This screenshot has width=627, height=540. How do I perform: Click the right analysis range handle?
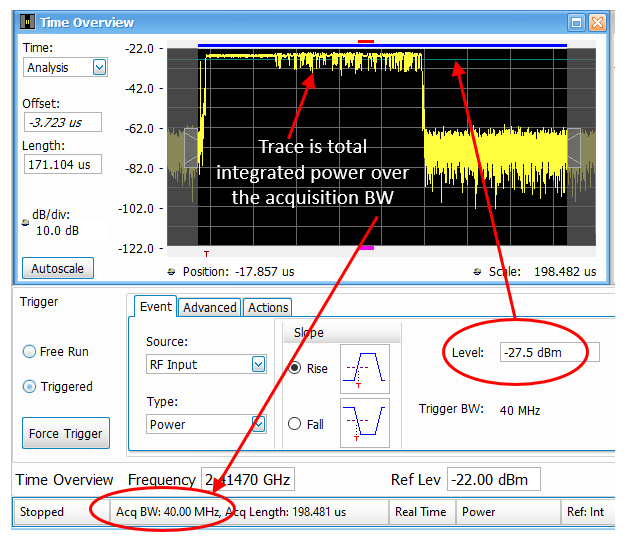574,148
